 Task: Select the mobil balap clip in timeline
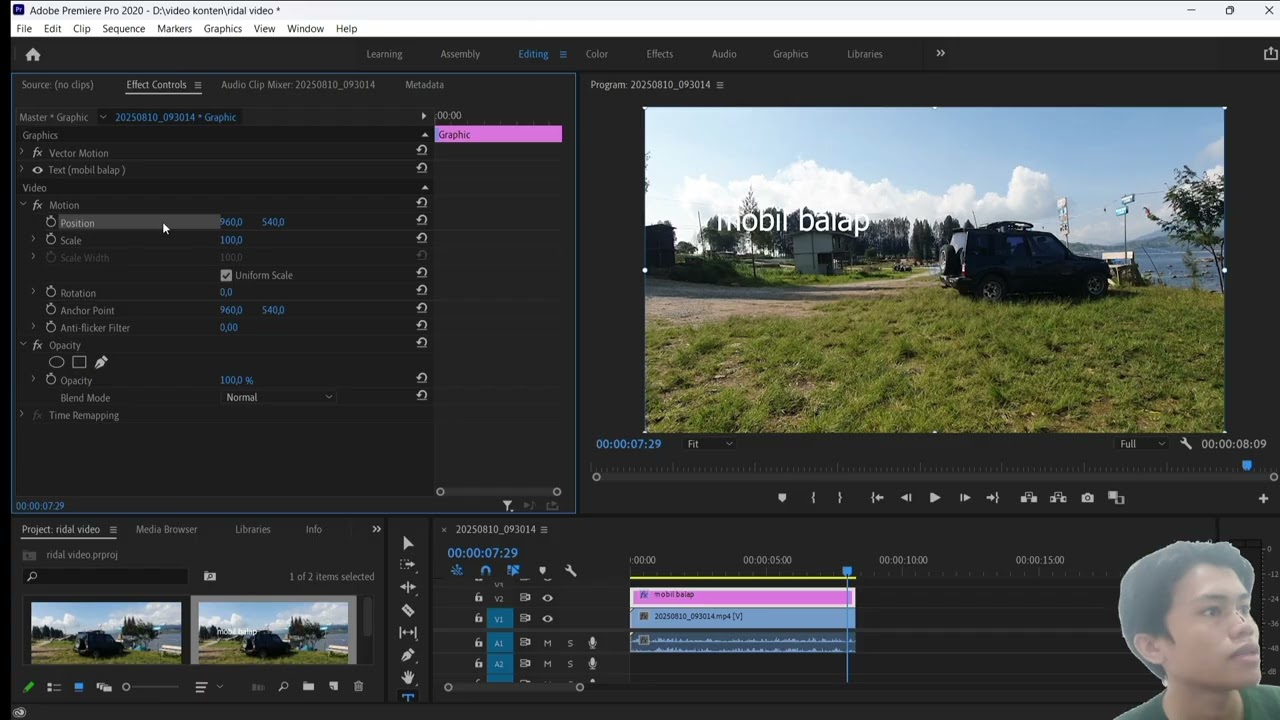point(742,596)
